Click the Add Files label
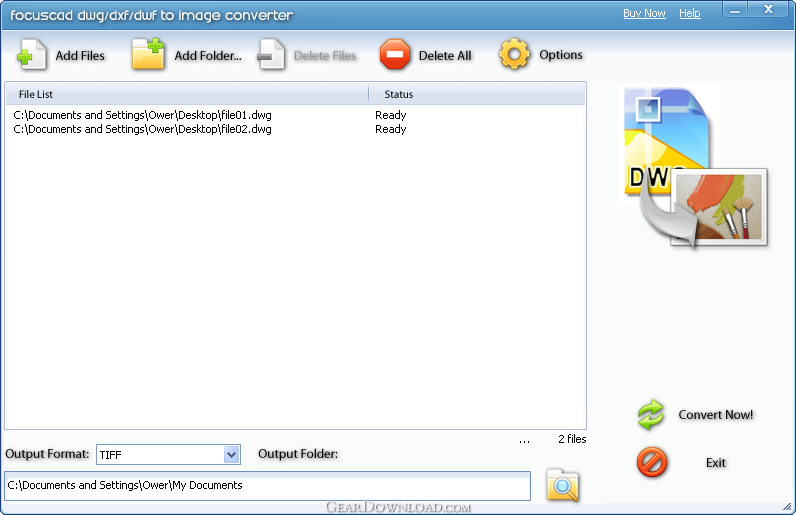The image size is (796, 515). (80, 55)
